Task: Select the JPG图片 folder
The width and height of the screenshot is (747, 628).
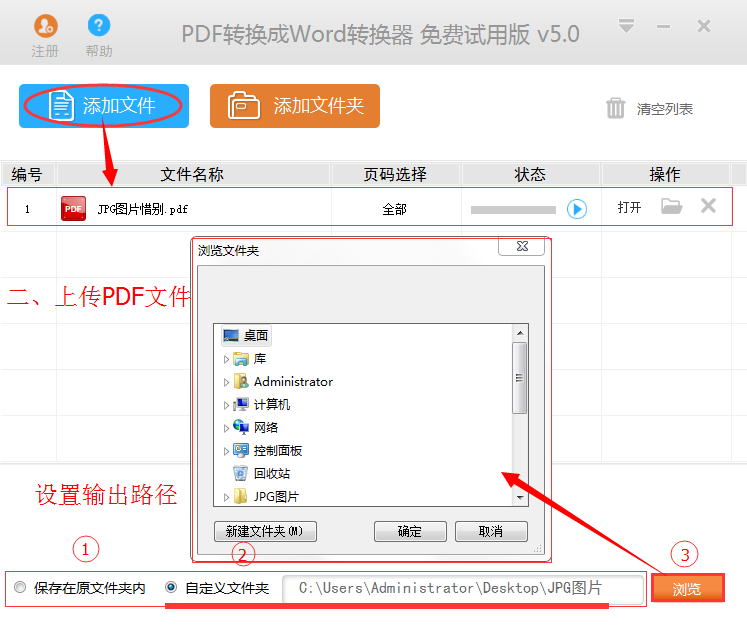Action: [x=276, y=496]
